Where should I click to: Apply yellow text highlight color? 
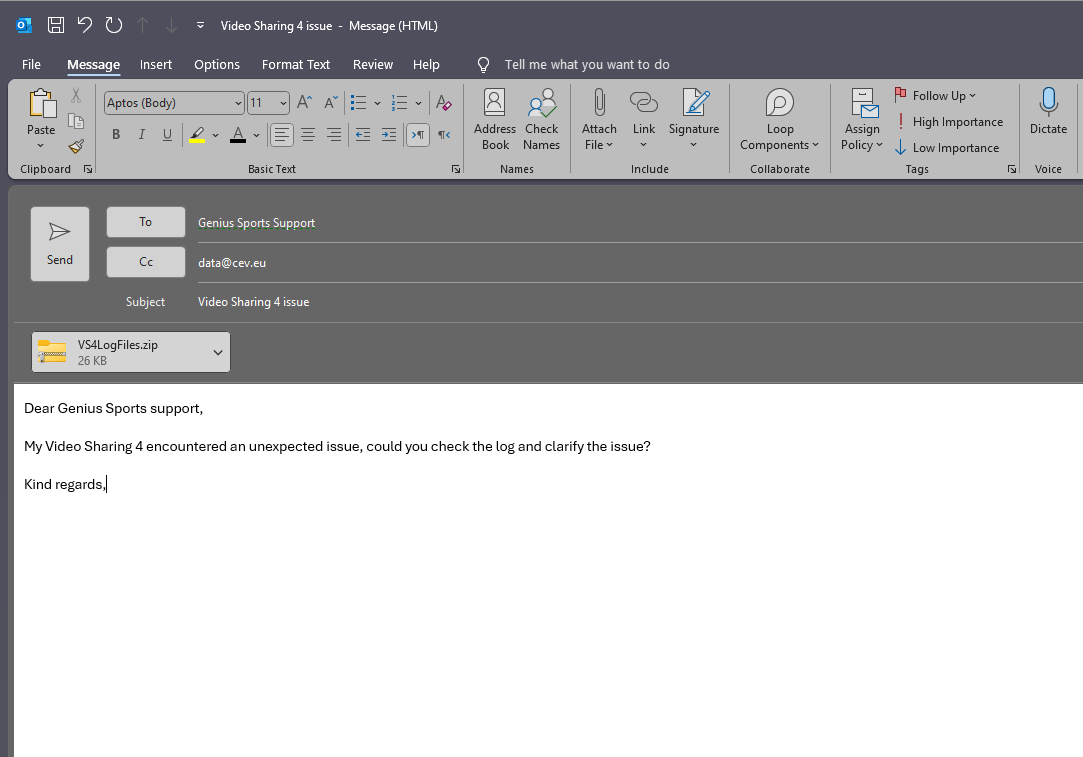(198, 135)
